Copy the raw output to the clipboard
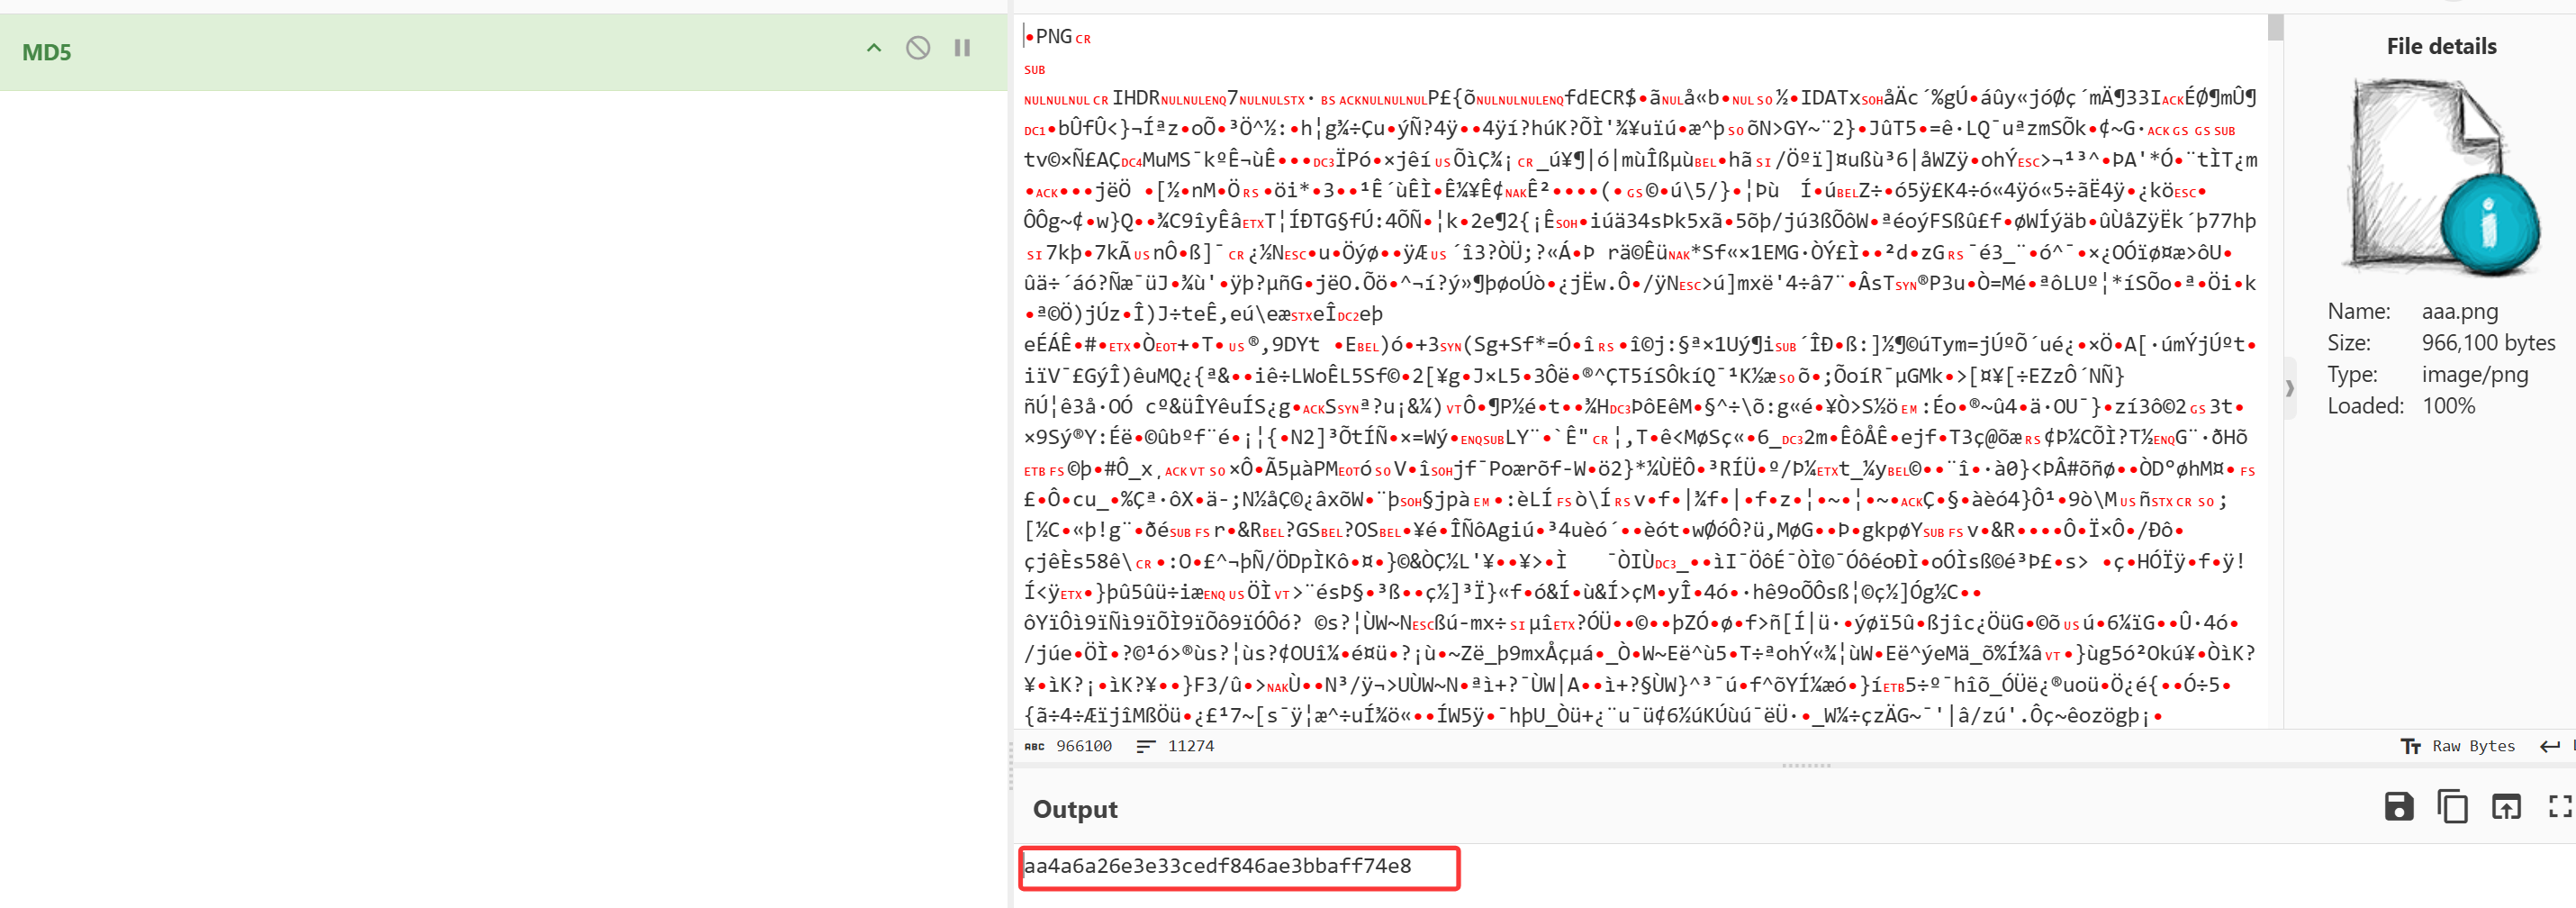The image size is (2576, 908). (2452, 806)
